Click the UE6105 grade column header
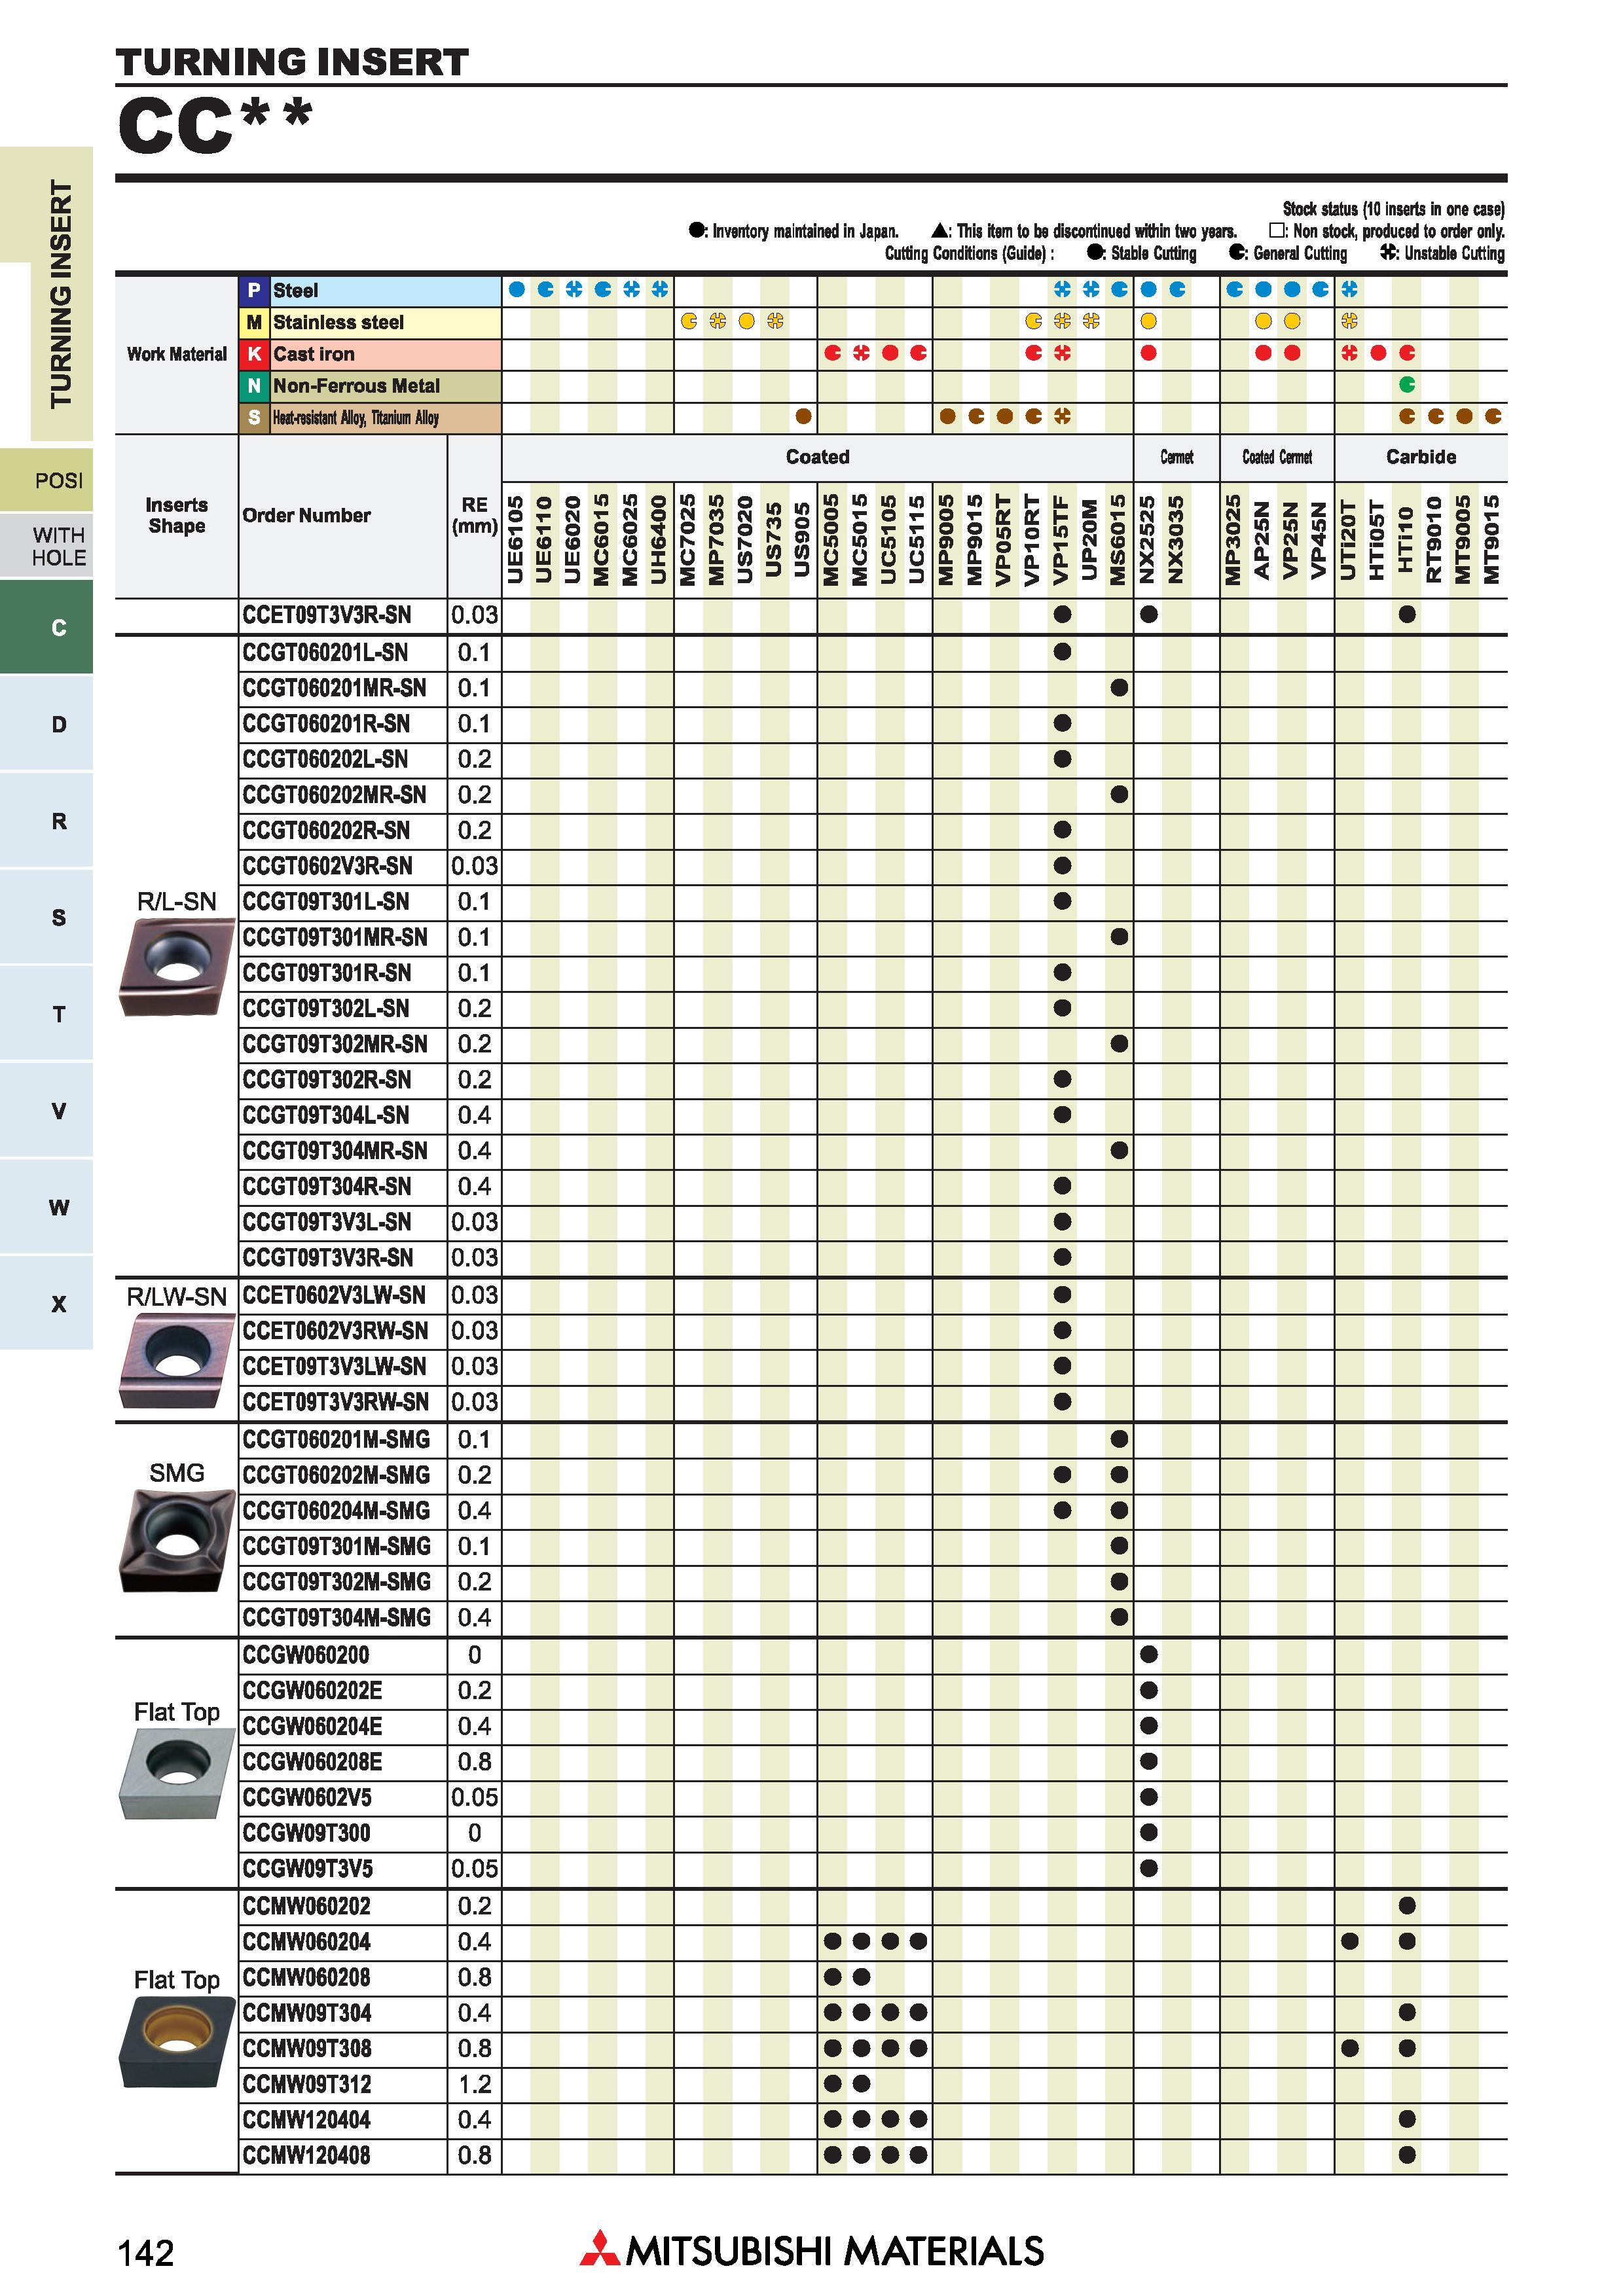This screenshot has height=2296, width=1623. point(516,540)
